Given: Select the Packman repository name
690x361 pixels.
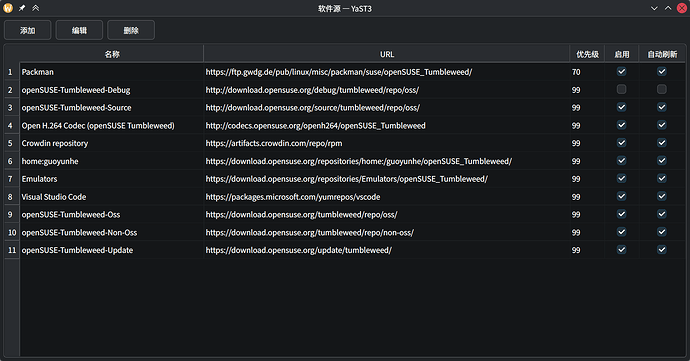Looking at the screenshot, I should pos(112,72).
